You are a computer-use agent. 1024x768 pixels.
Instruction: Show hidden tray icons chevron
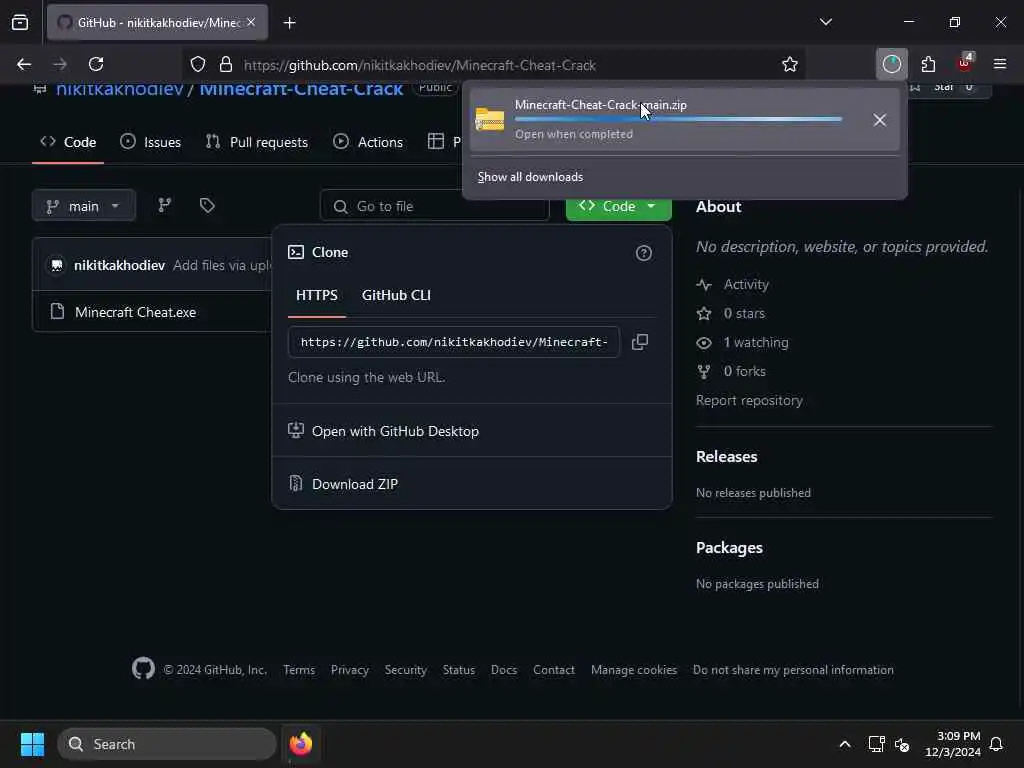844,744
